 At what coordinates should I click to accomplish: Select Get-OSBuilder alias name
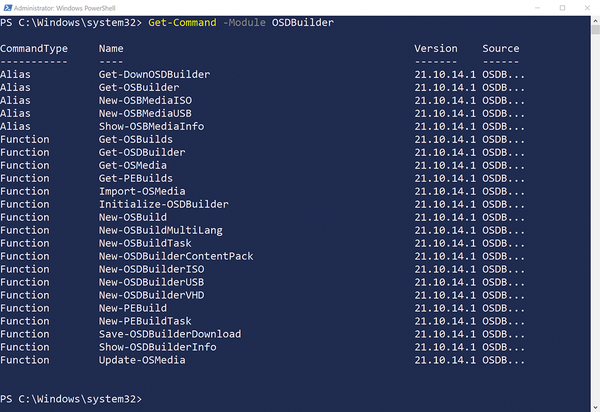click(139, 87)
